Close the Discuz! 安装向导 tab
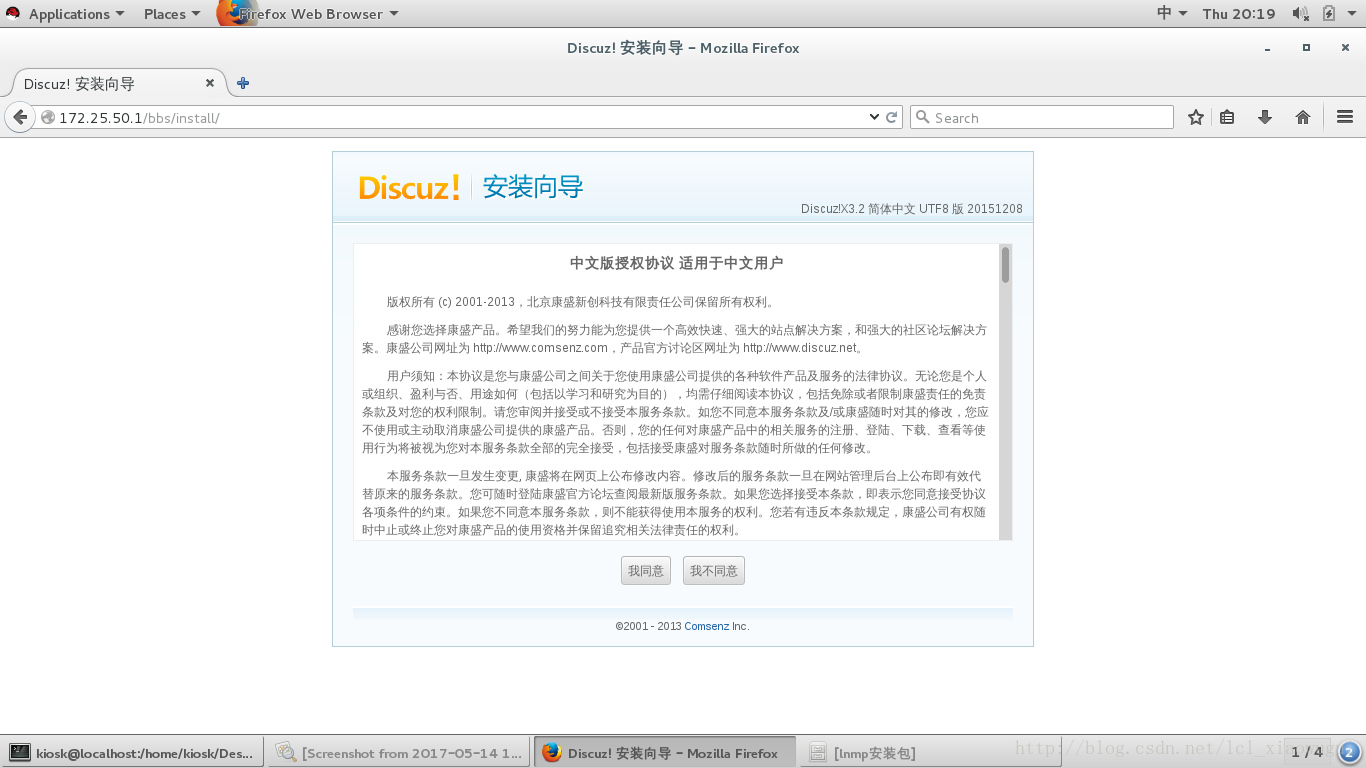The image size is (1366, 768). coord(210,83)
